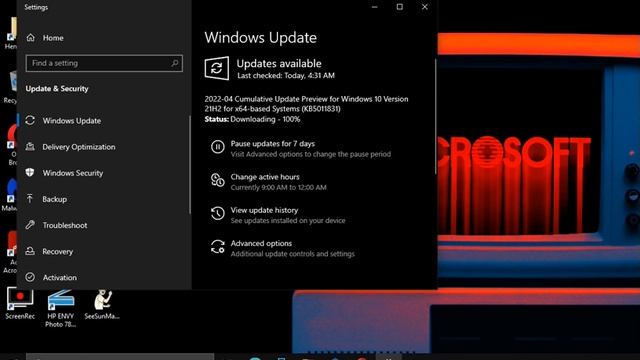This screenshot has width=640, height=360.
Task: Open the SeeSunMa desktop shortcut
Action: 102,304
